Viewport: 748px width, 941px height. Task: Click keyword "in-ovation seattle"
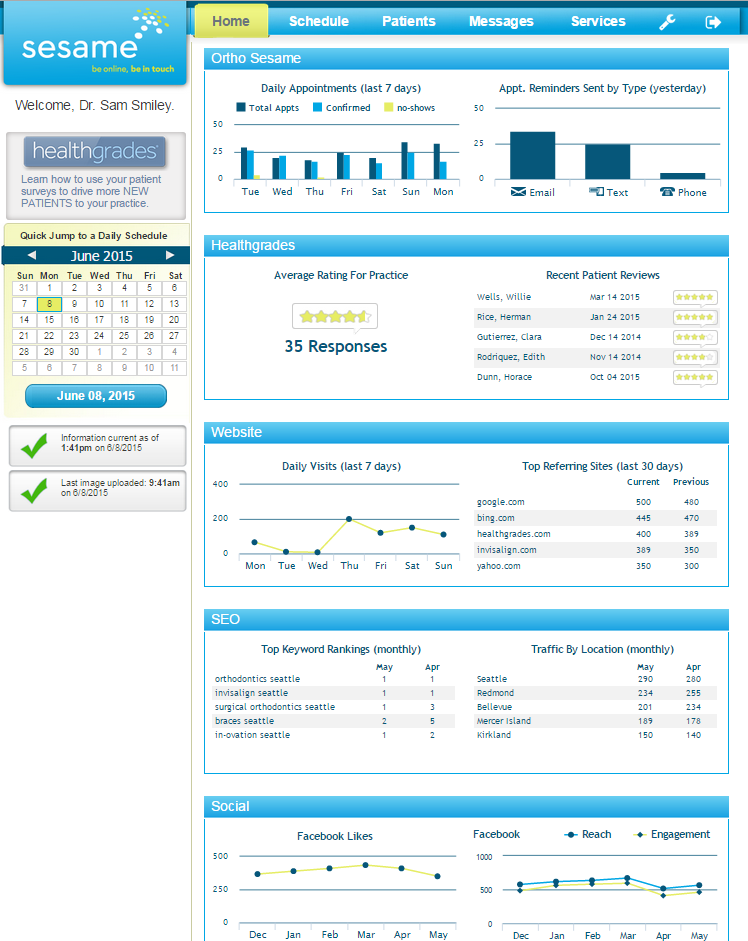pyautogui.click(x=252, y=735)
